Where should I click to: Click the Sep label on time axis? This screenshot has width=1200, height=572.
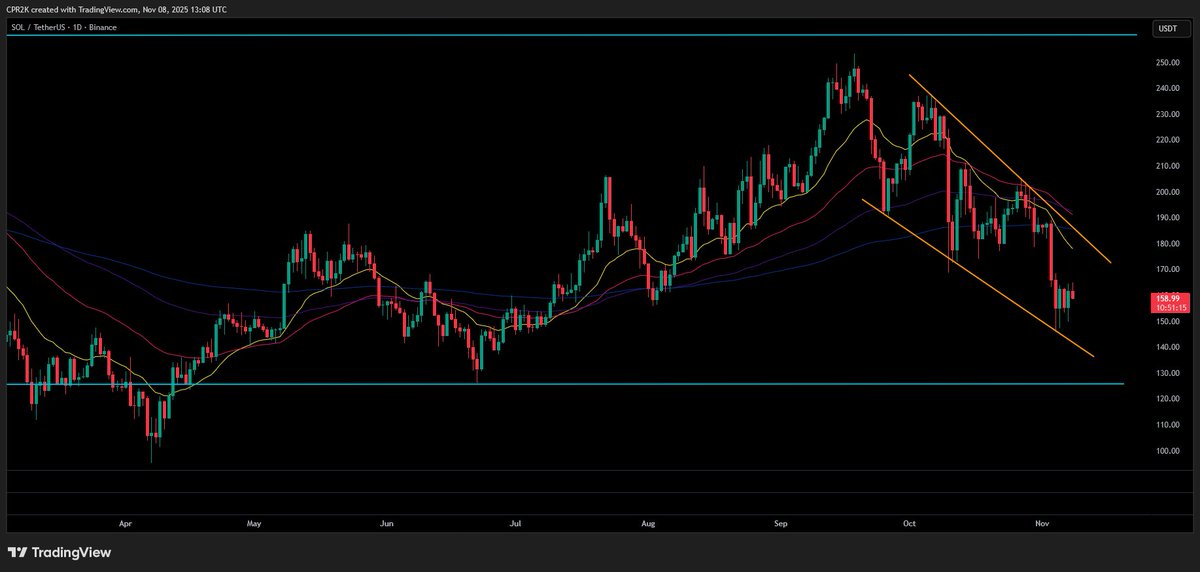click(780, 522)
